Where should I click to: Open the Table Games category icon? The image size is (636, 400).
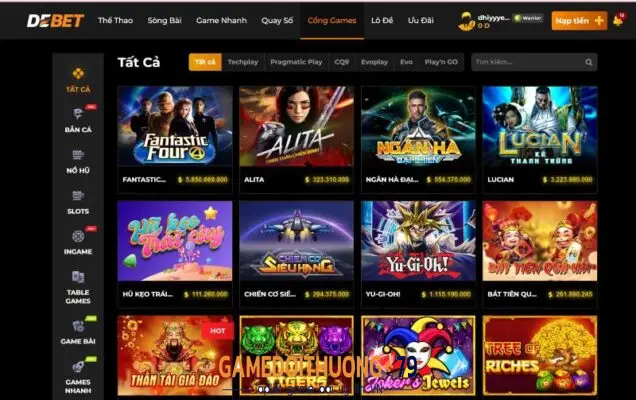pos(78,277)
